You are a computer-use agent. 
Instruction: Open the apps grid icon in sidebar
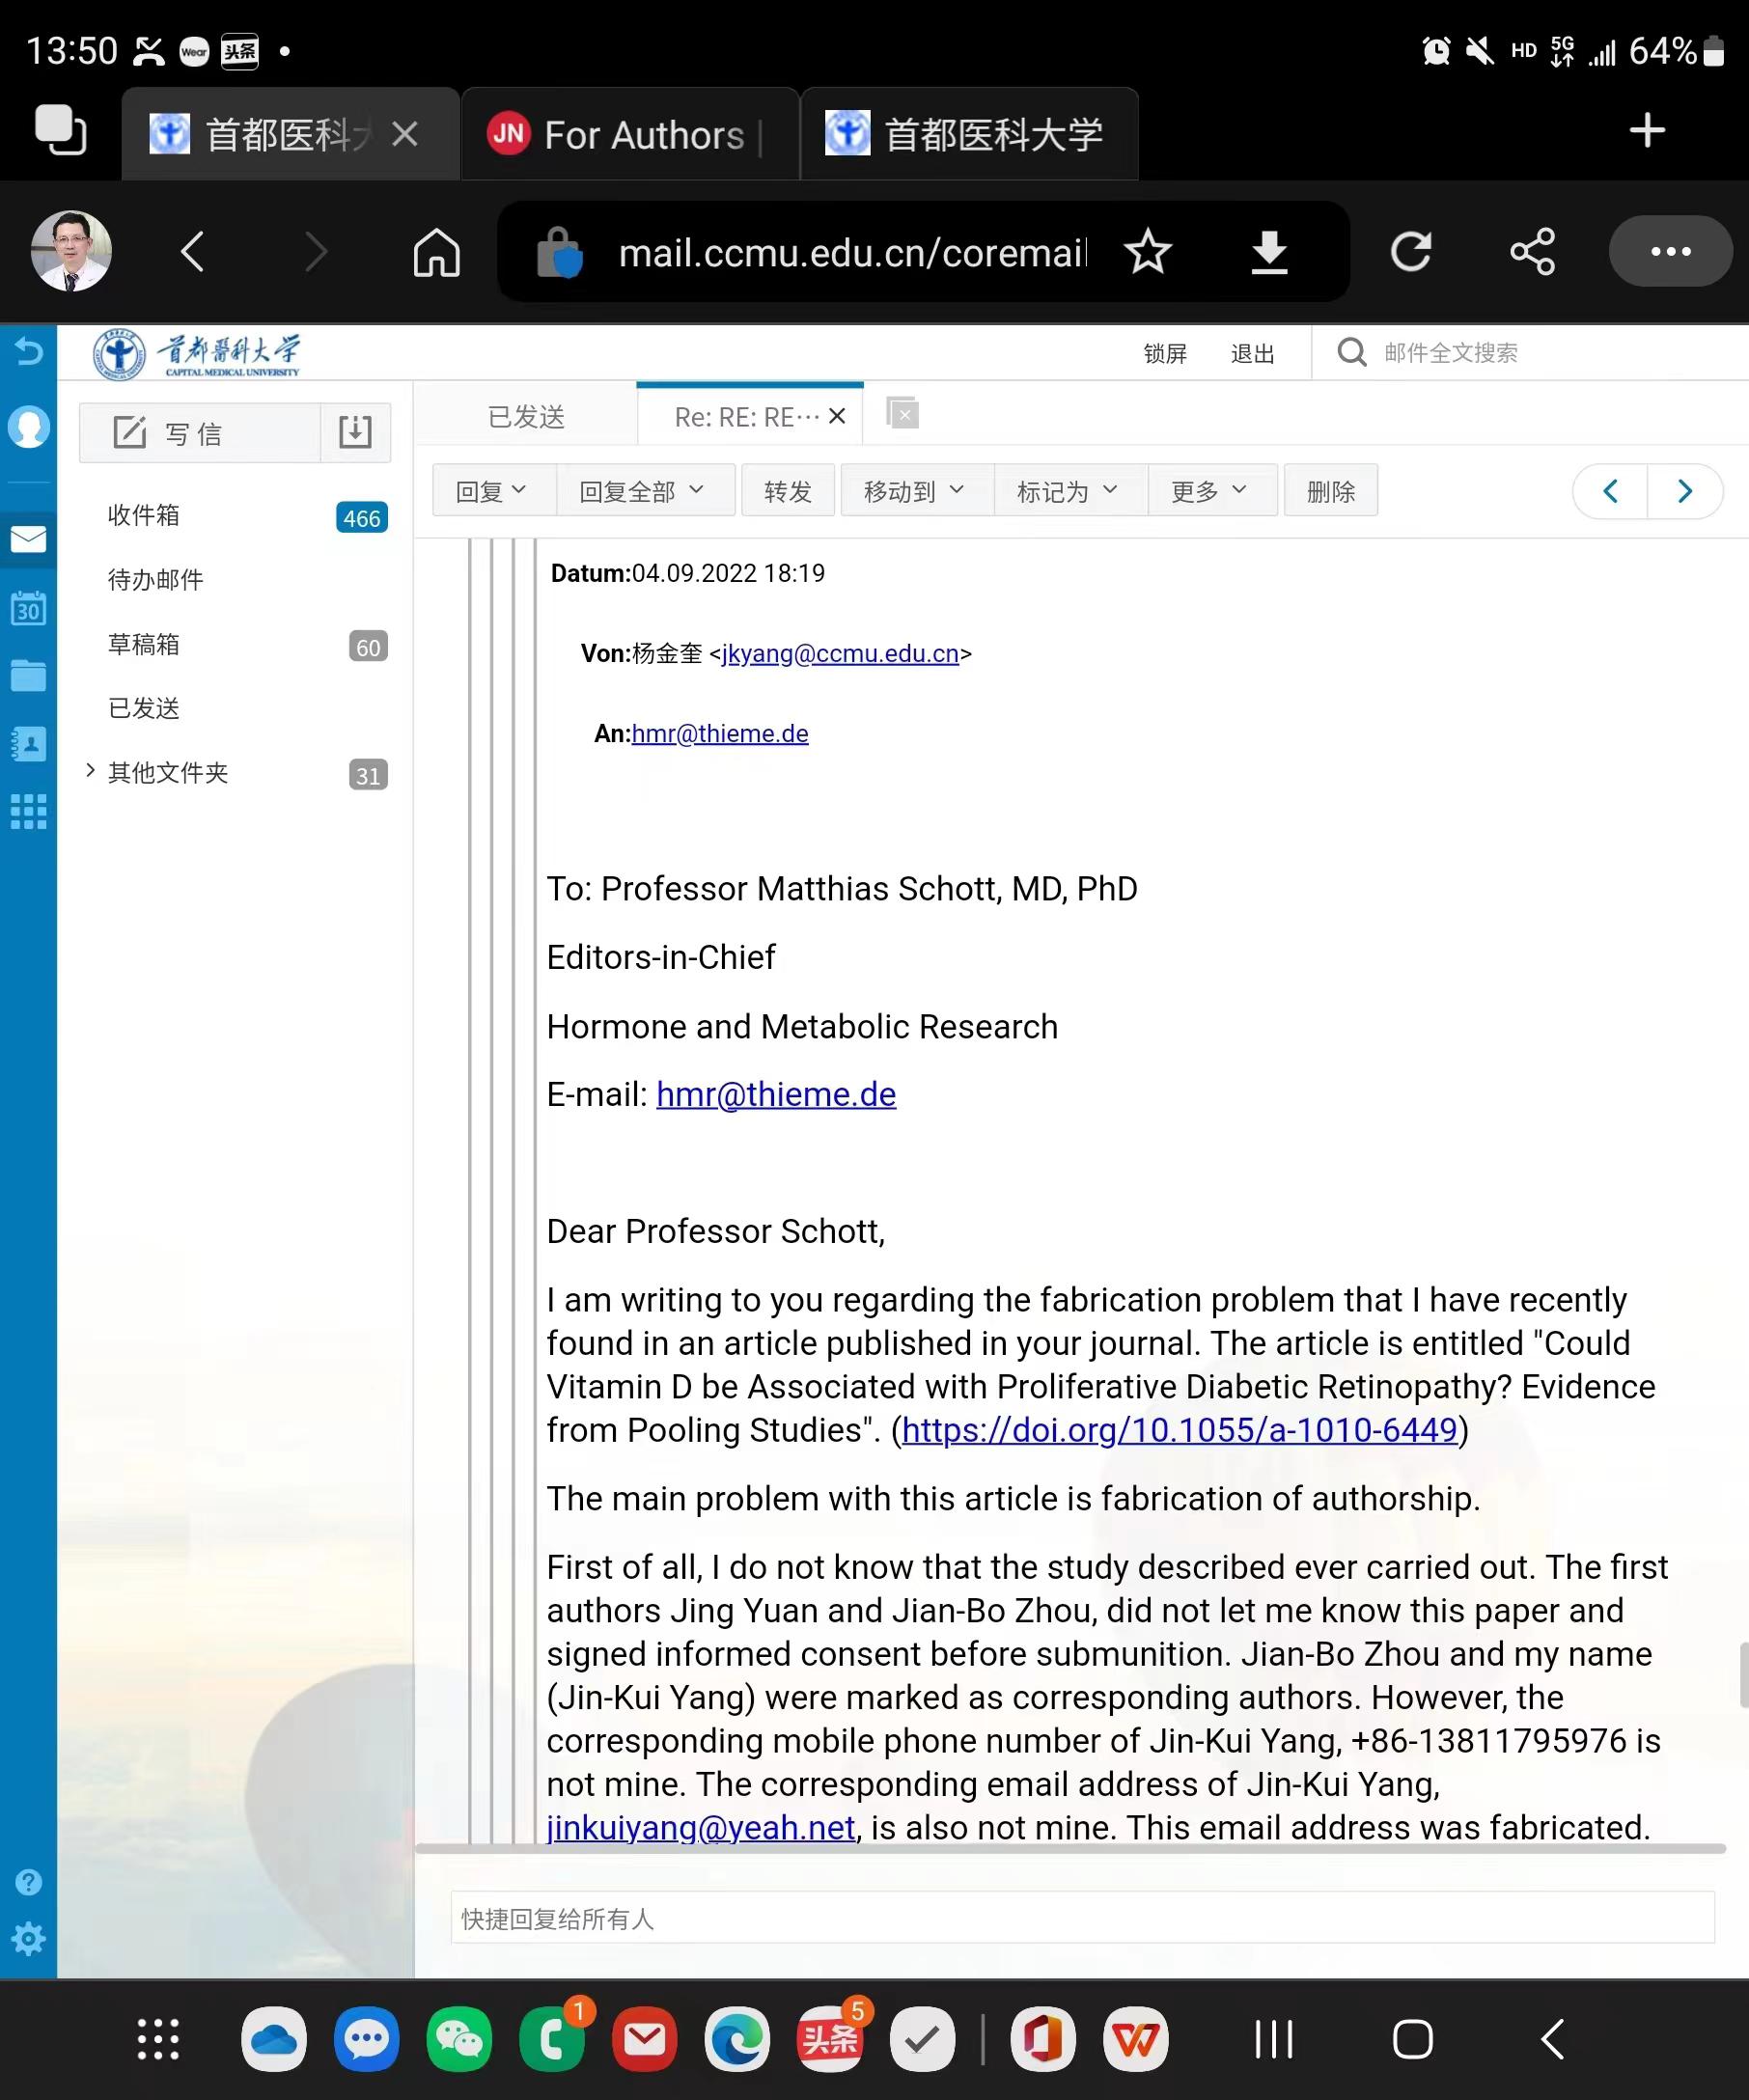[28, 812]
